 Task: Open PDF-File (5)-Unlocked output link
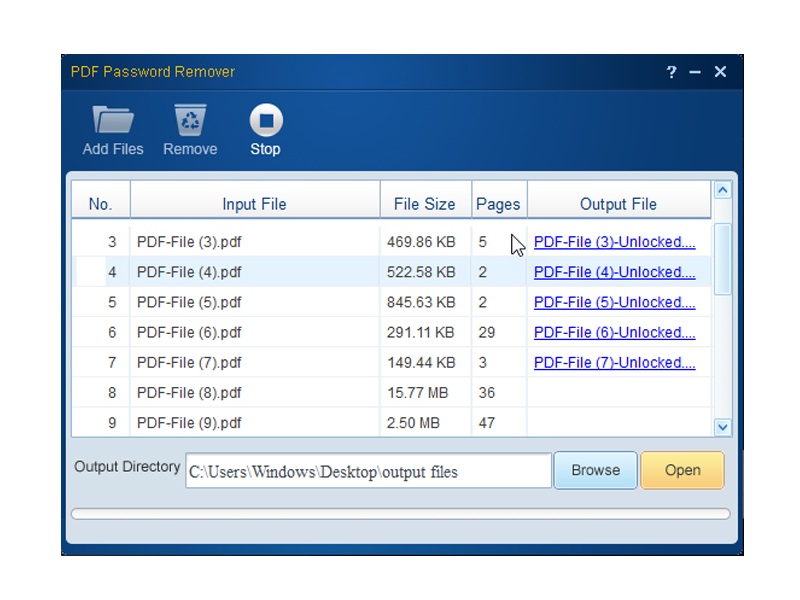coord(614,302)
